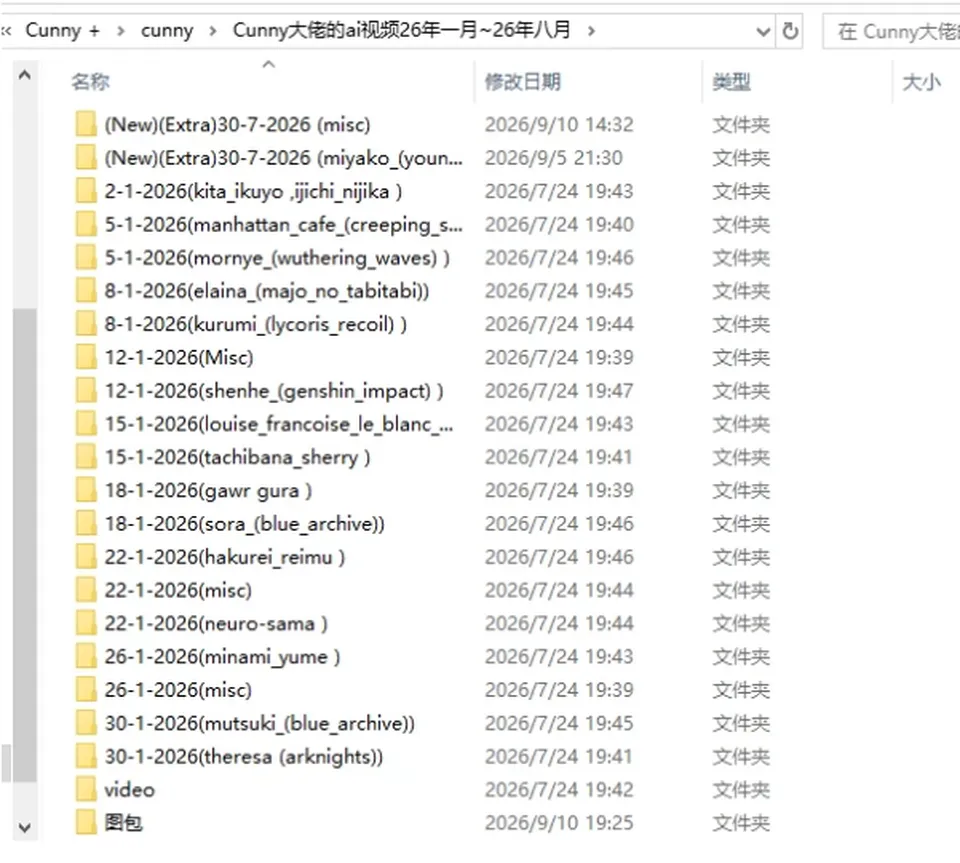This screenshot has width=960, height=863.
Task: Click the scrollbar down arrow
Action: click(x=24, y=828)
